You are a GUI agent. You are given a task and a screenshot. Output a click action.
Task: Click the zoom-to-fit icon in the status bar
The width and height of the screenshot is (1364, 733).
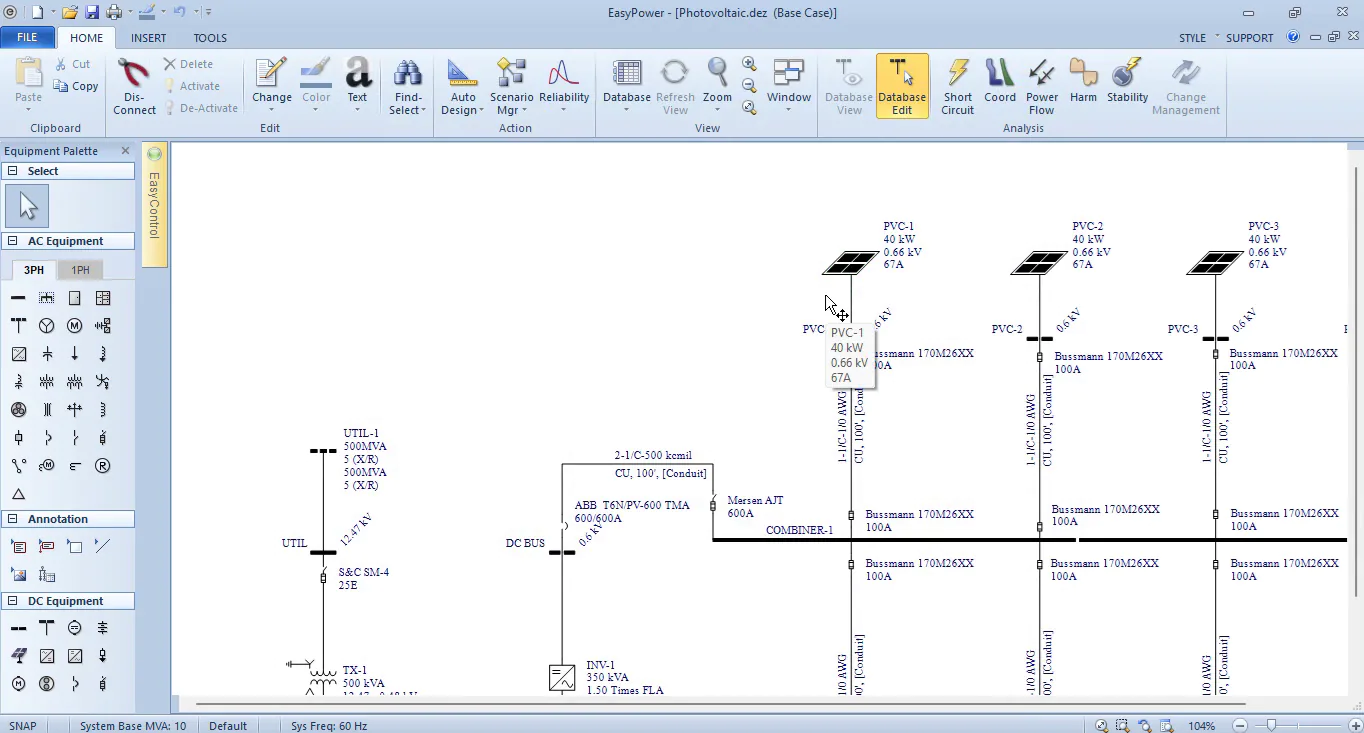coord(1101,726)
